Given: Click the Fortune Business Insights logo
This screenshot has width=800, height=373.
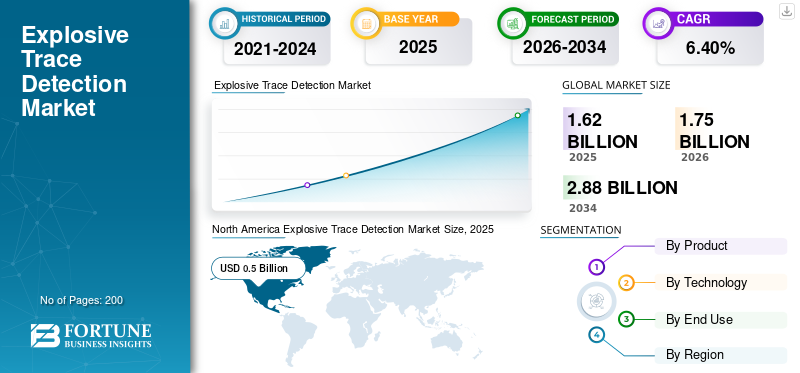Looking at the screenshot, I should click(x=91, y=335).
